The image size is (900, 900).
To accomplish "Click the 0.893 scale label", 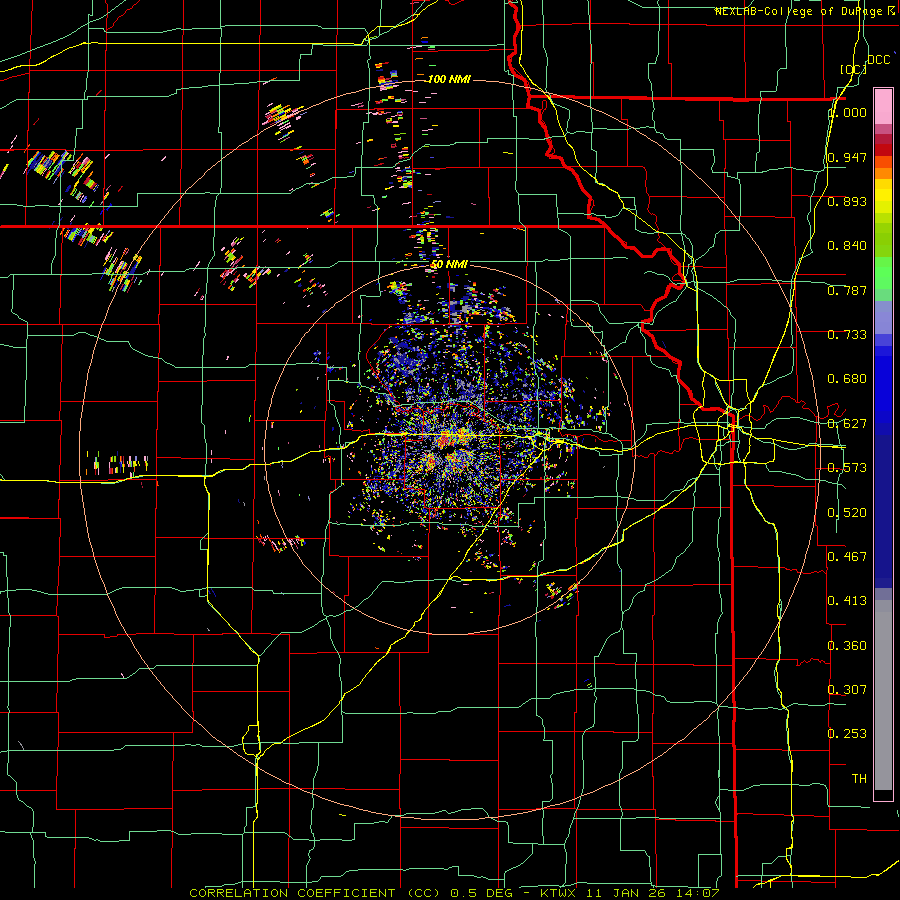I will point(847,201).
